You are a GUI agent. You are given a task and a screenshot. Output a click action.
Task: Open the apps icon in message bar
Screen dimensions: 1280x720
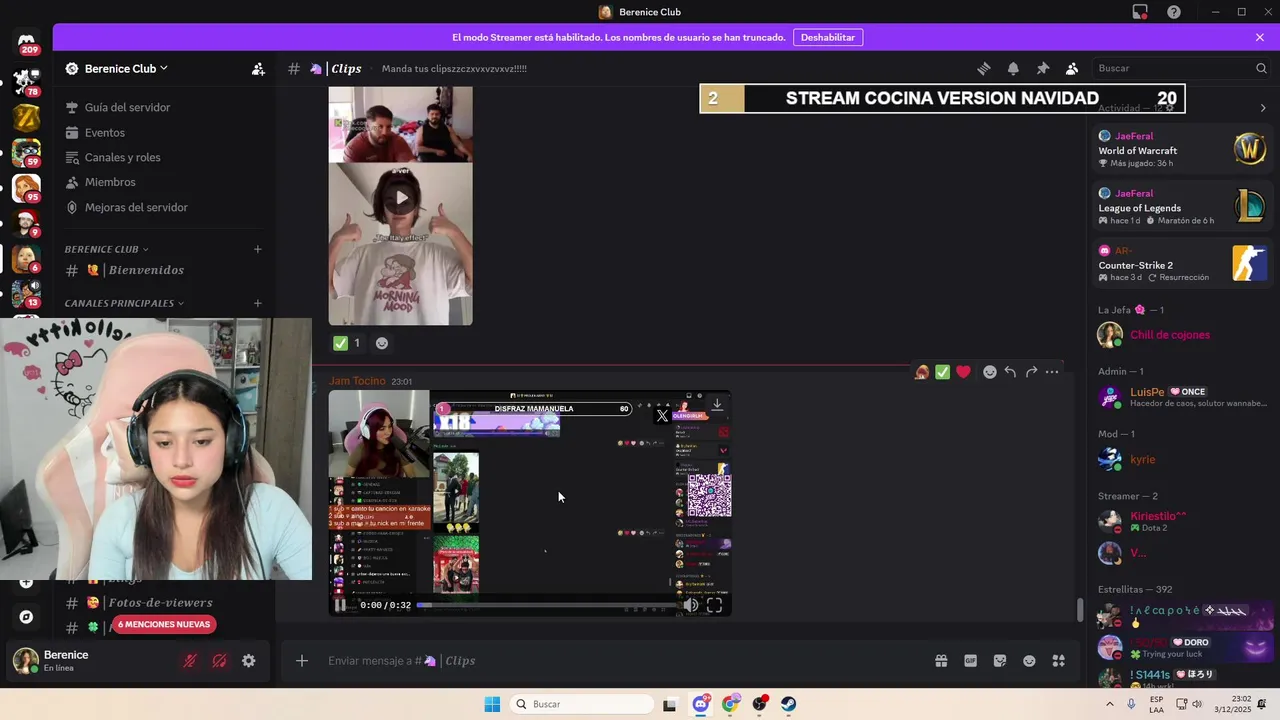1059,661
